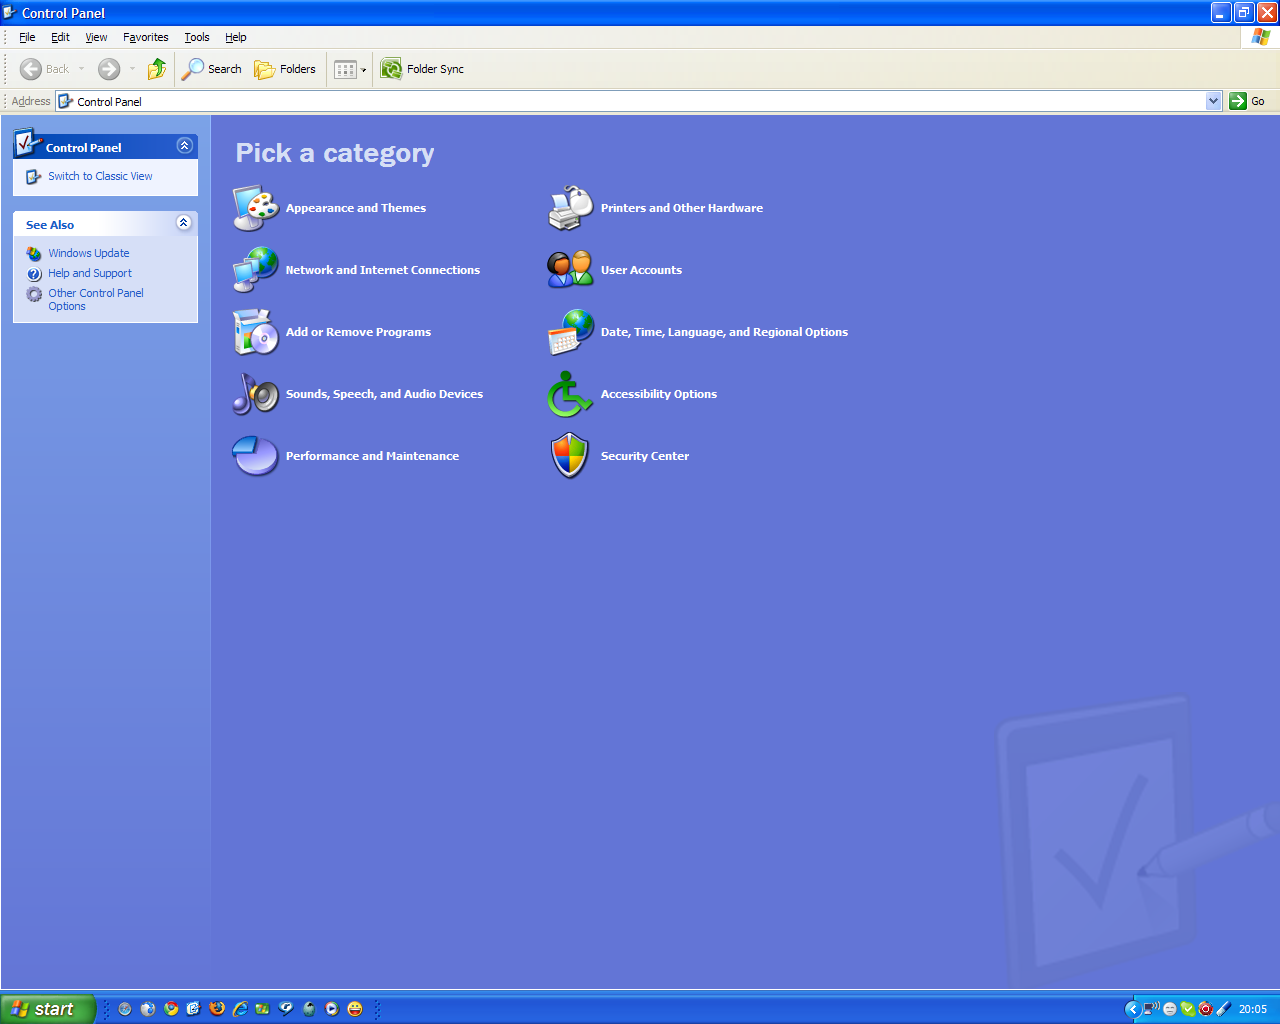The height and width of the screenshot is (1024, 1280).
Task: Click the blue pill-shaped tray icon
Action: [1224, 1009]
